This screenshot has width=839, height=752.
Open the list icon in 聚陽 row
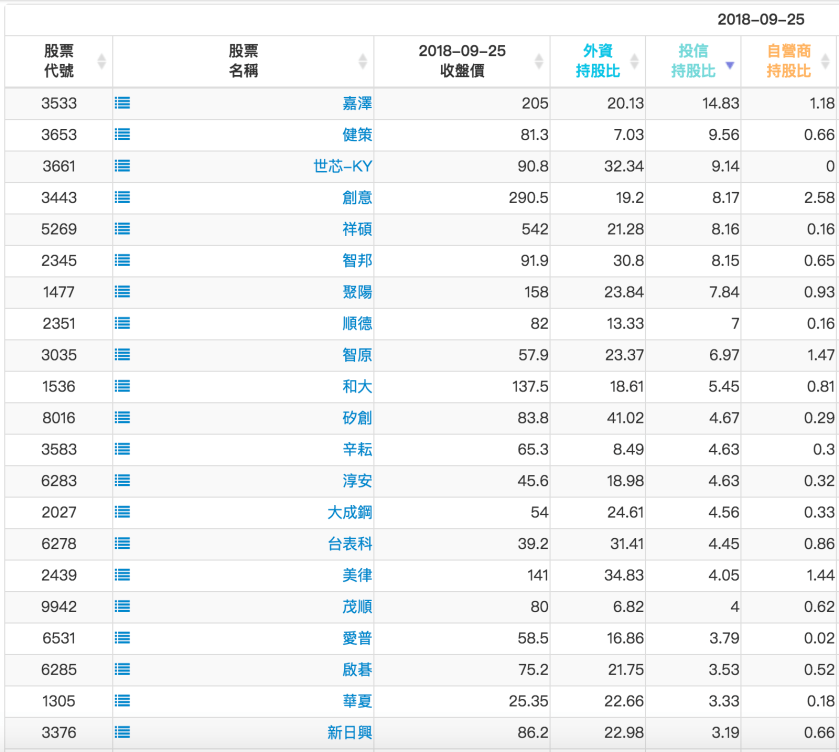(x=122, y=292)
